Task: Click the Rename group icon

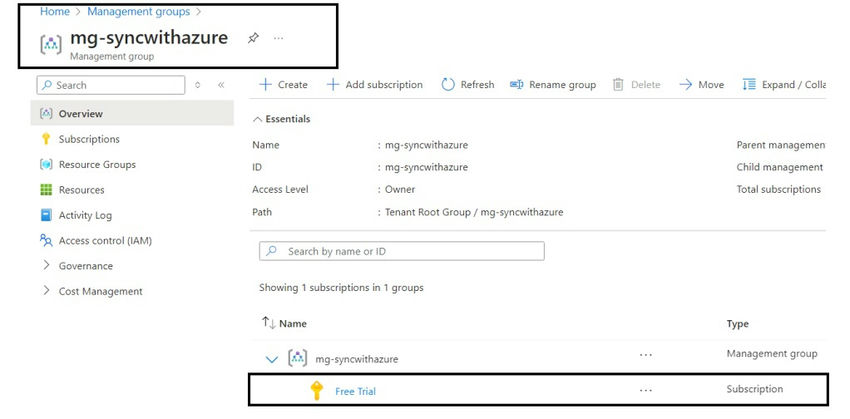Action: click(x=517, y=85)
